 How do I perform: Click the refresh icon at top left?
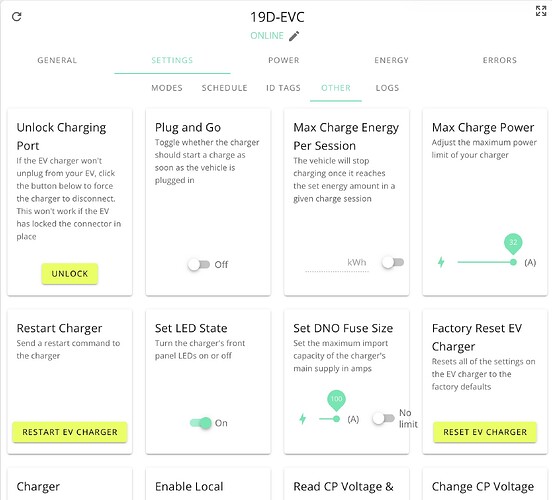17,17
